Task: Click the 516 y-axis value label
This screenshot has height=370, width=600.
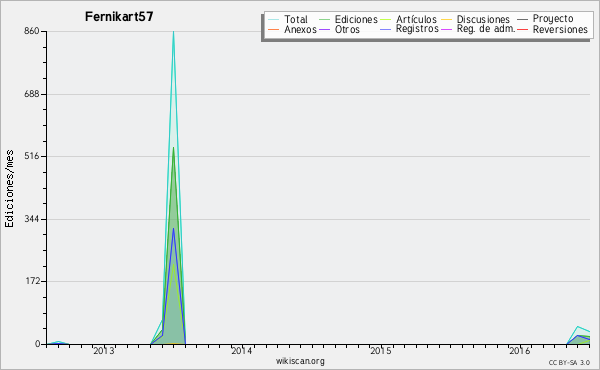Action: pyautogui.click(x=32, y=156)
